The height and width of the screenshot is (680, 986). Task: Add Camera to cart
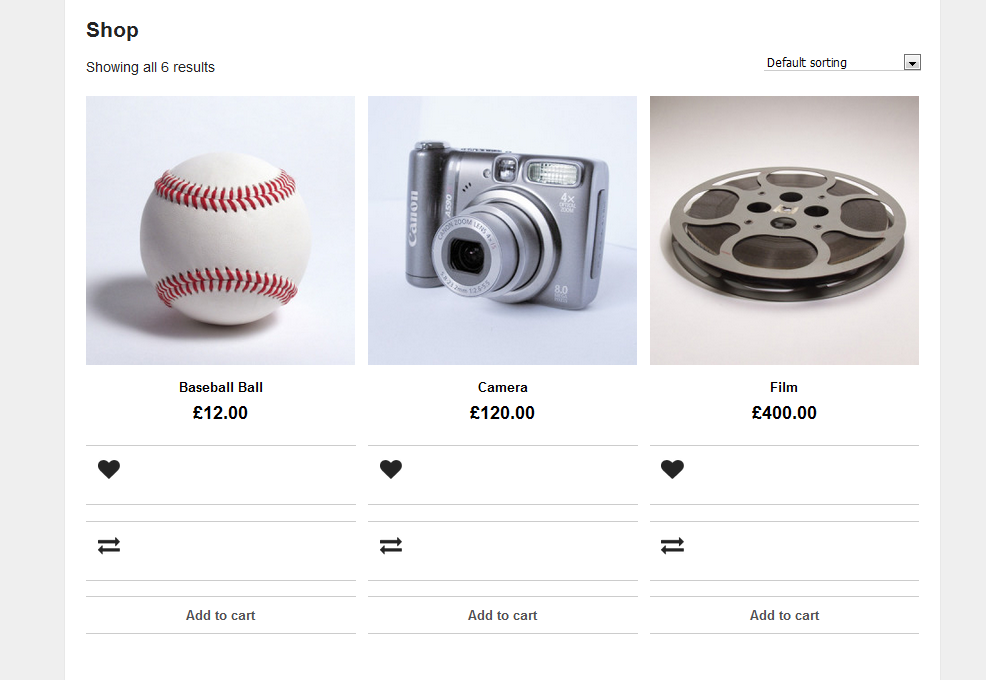coord(503,616)
